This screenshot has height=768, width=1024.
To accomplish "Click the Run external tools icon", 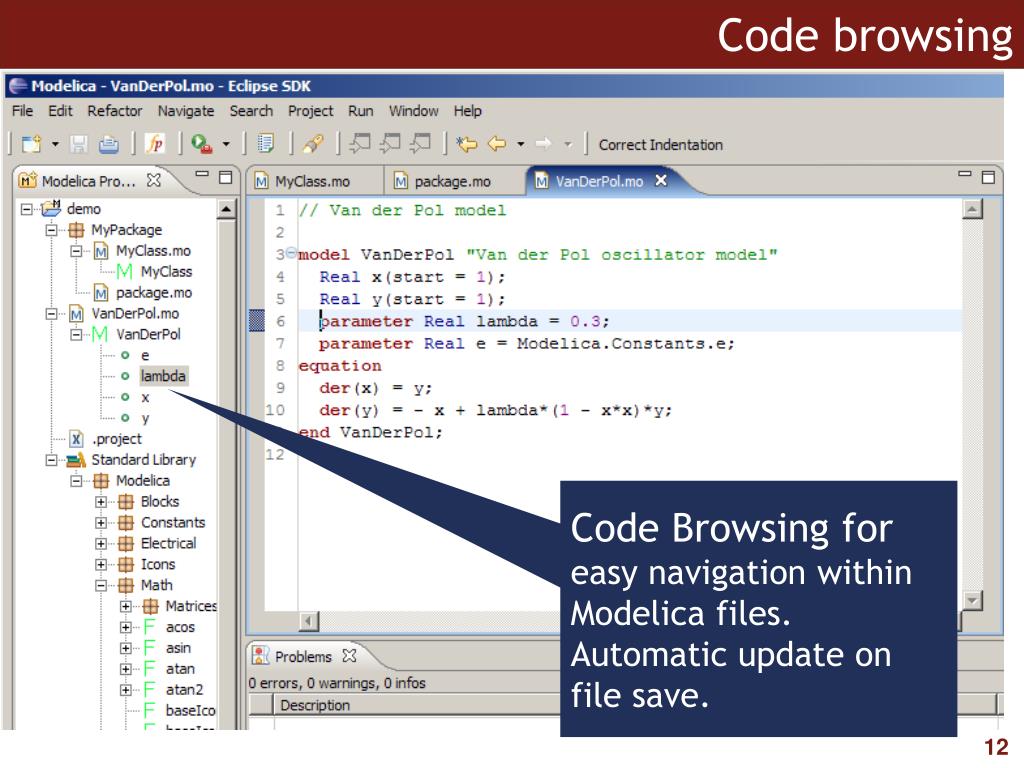I will pyautogui.click(x=201, y=144).
